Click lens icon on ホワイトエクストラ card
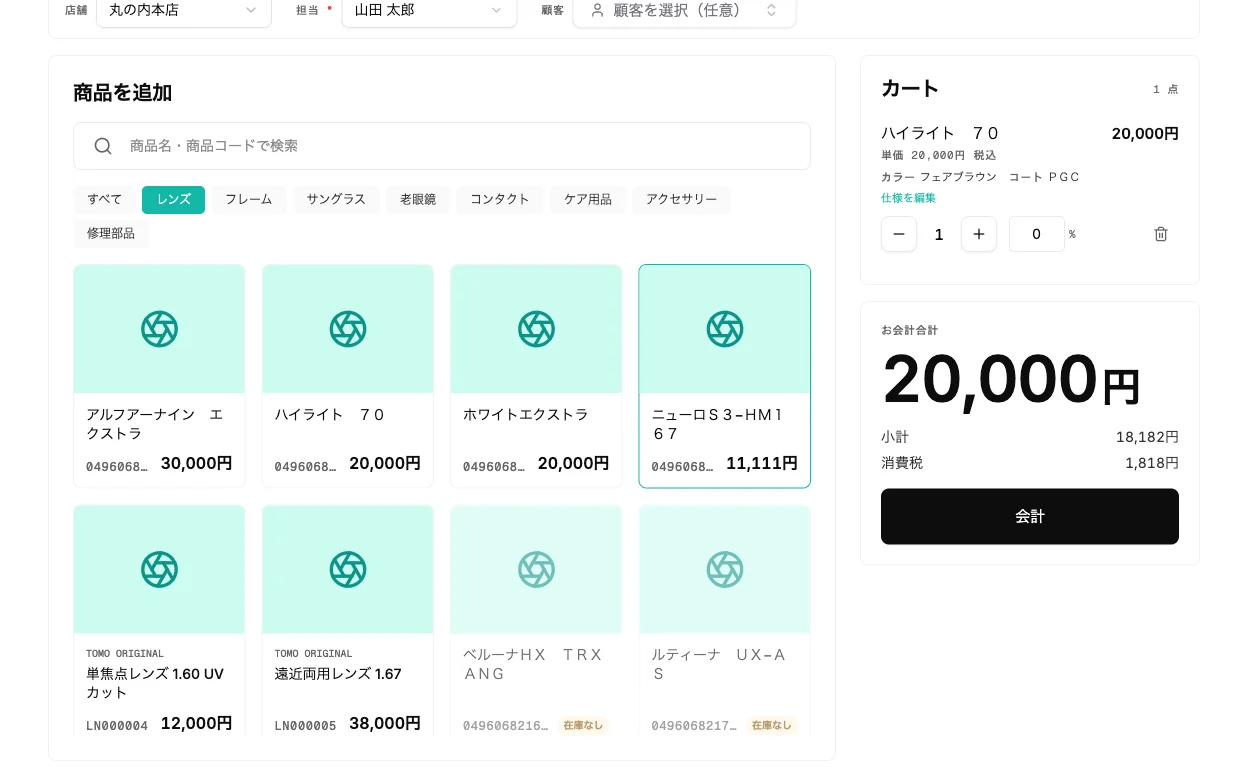Screen dimensions: 1248x780 pos(536,329)
